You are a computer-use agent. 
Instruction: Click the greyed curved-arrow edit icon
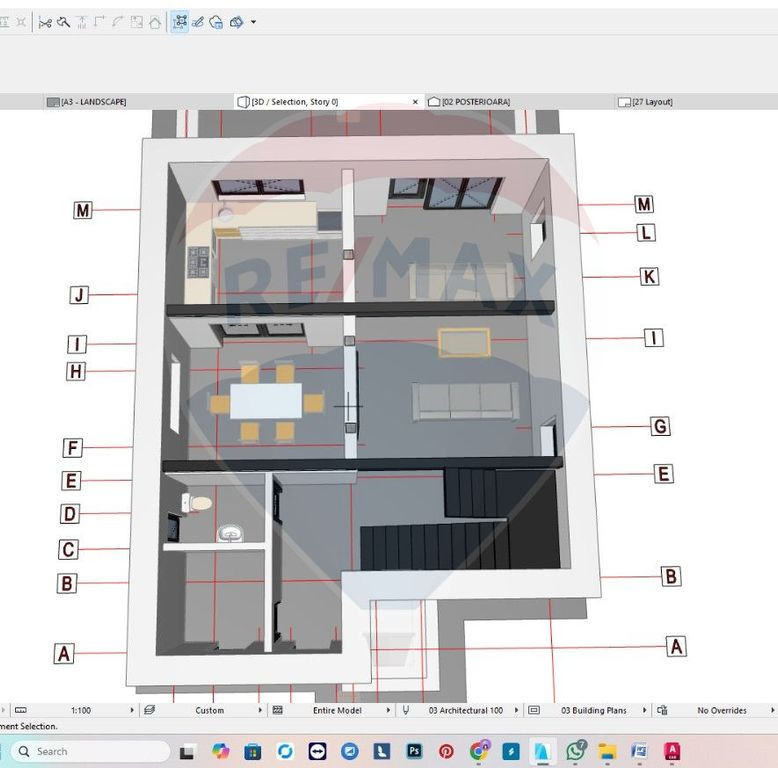tap(118, 22)
